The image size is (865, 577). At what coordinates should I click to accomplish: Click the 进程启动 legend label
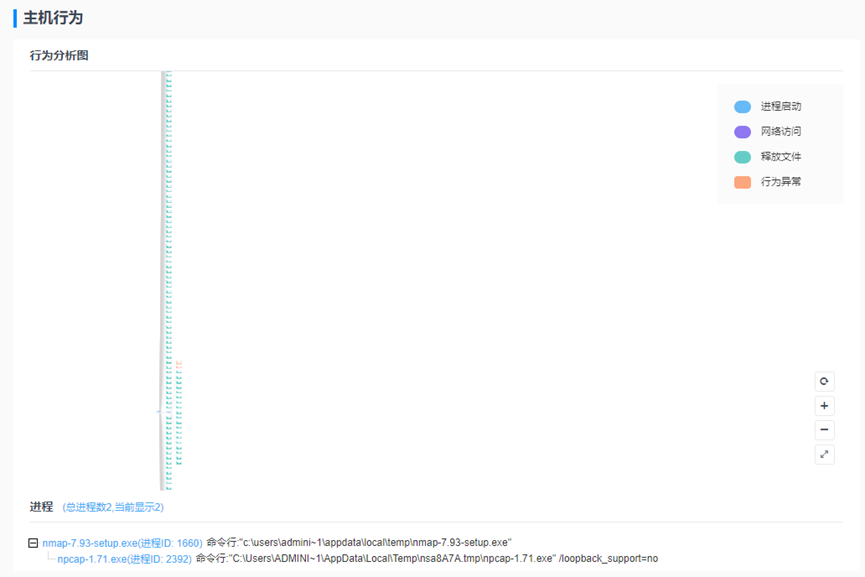(781, 106)
